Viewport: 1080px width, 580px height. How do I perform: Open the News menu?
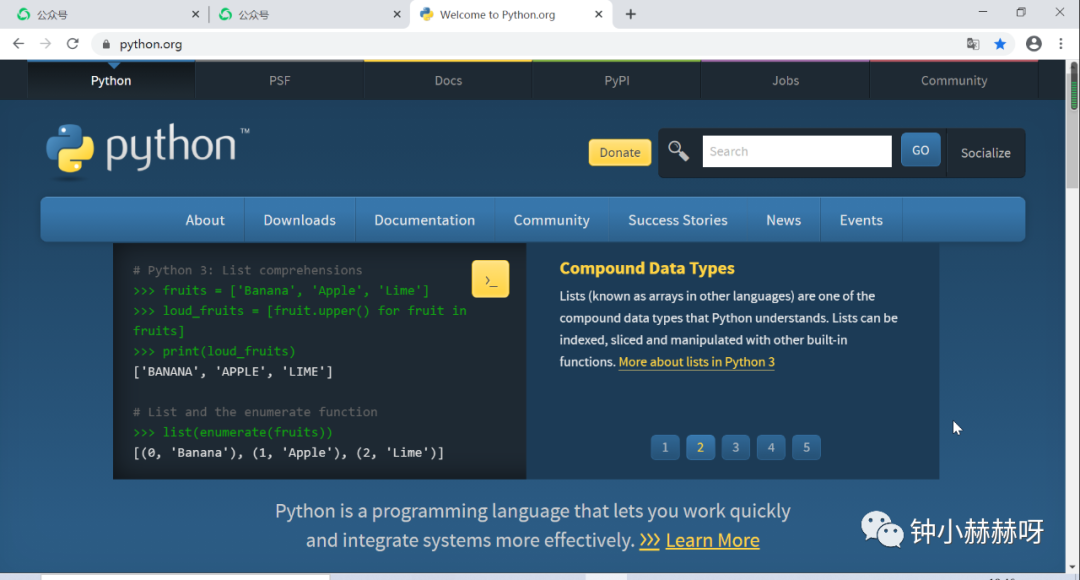[x=784, y=220]
